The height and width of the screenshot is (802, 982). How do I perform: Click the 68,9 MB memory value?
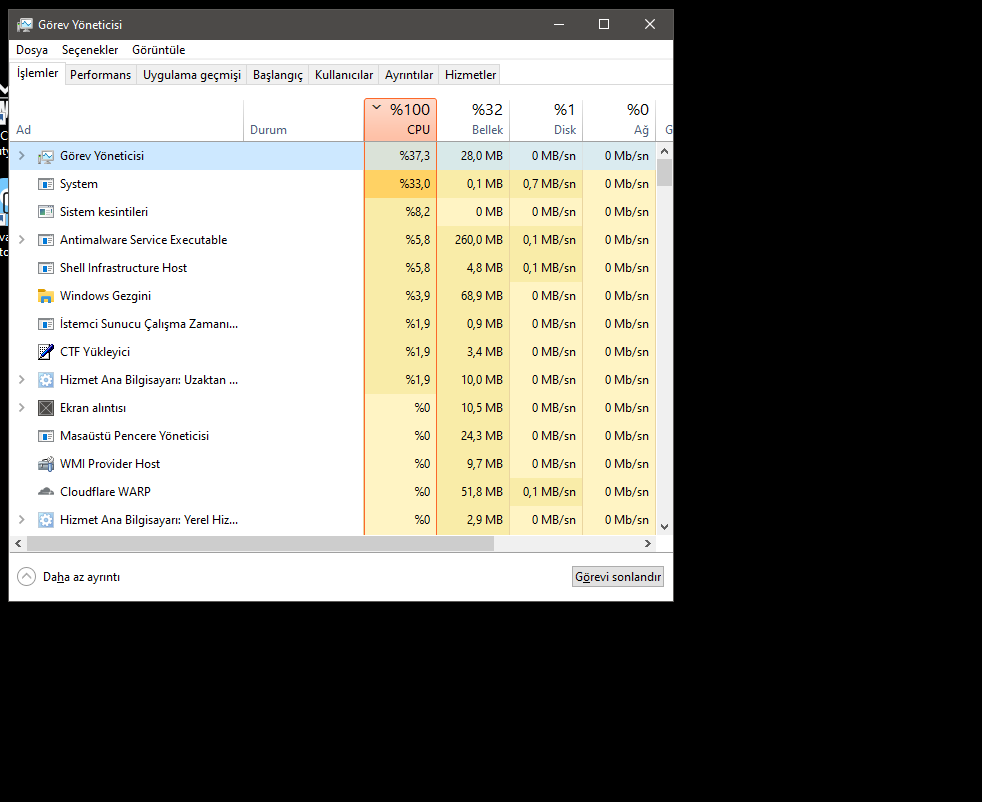(x=482, y=296)
